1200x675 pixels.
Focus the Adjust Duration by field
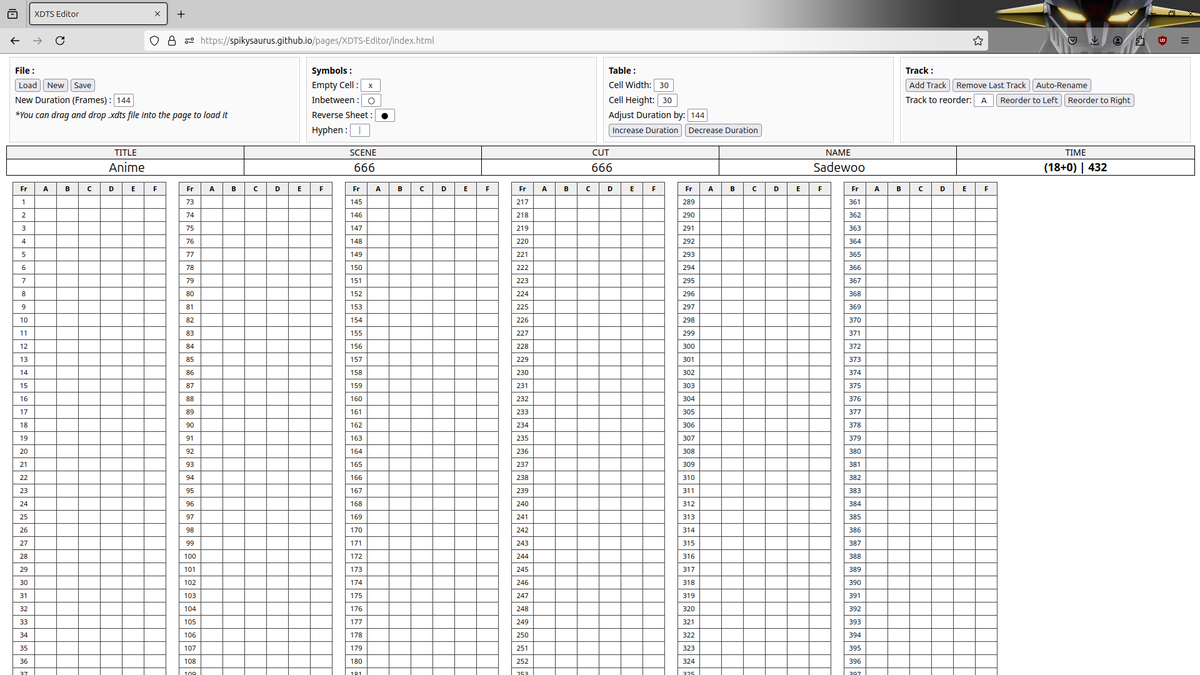(x=697, y=115)
